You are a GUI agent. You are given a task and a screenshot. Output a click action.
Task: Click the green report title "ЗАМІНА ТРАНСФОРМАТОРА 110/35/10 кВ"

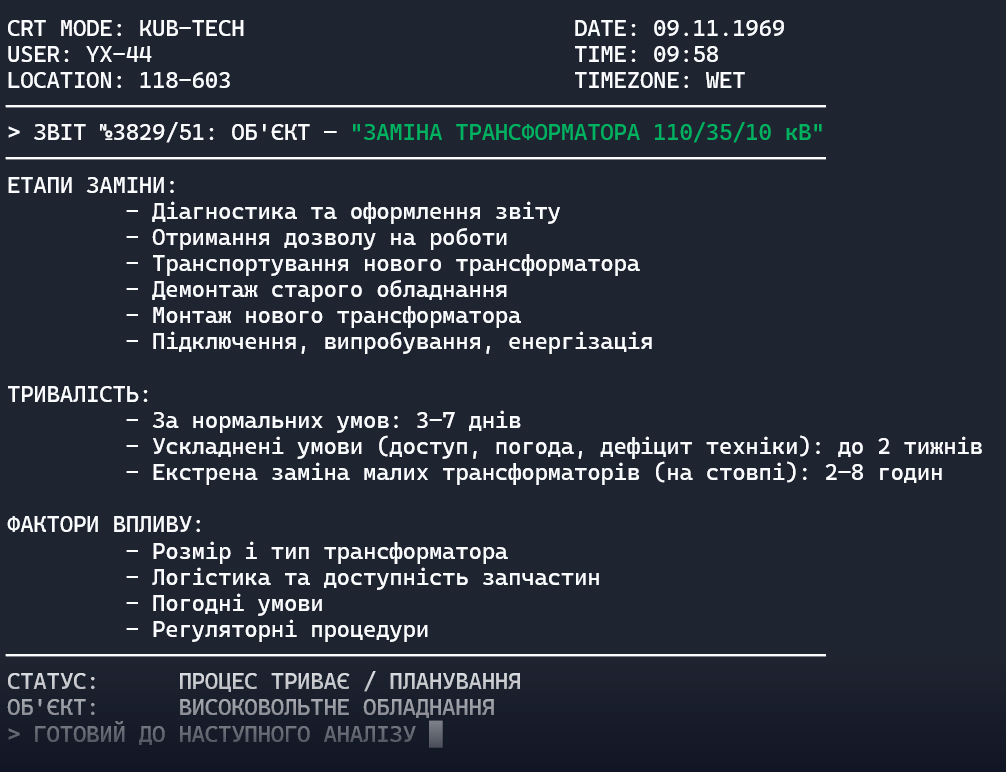point(586,133)
